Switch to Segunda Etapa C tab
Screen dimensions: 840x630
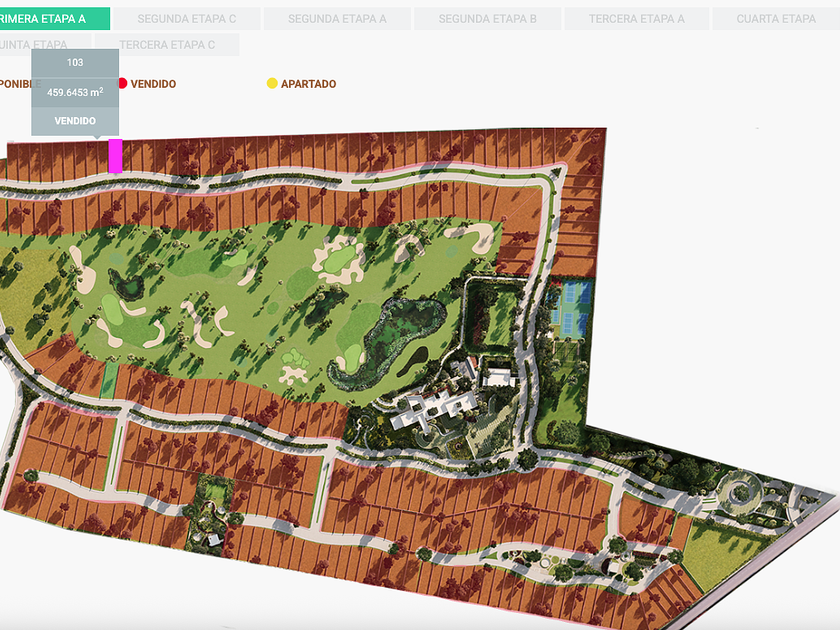tap(186, 19)
